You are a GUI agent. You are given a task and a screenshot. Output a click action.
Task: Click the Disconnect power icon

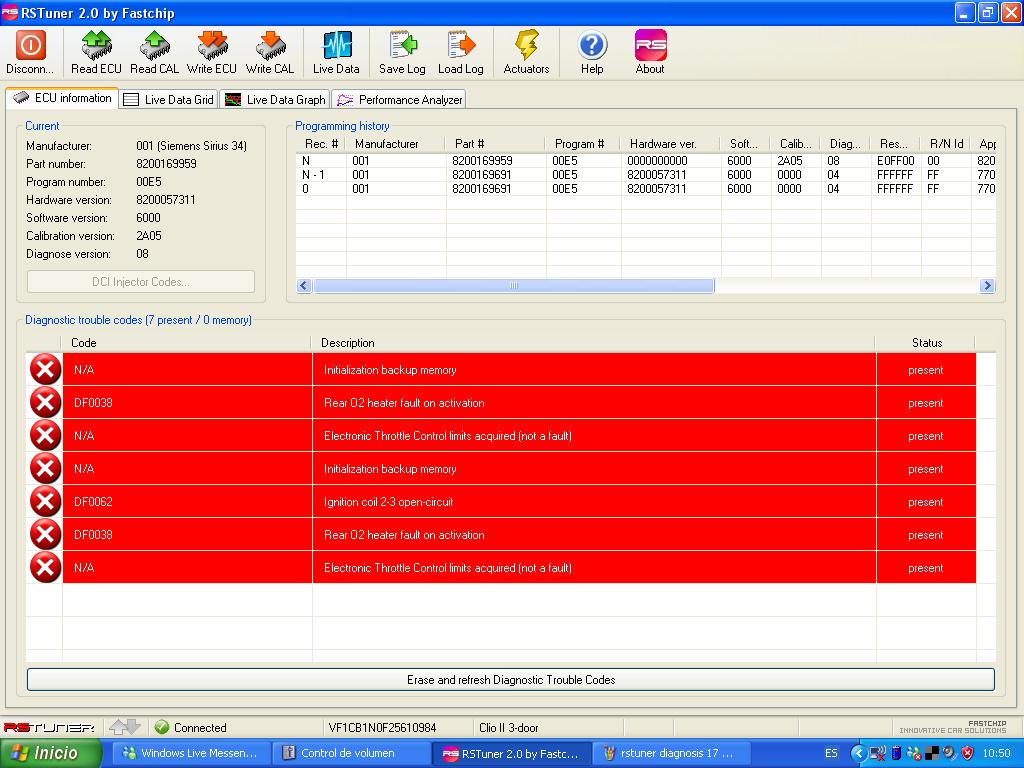[30, 46]
